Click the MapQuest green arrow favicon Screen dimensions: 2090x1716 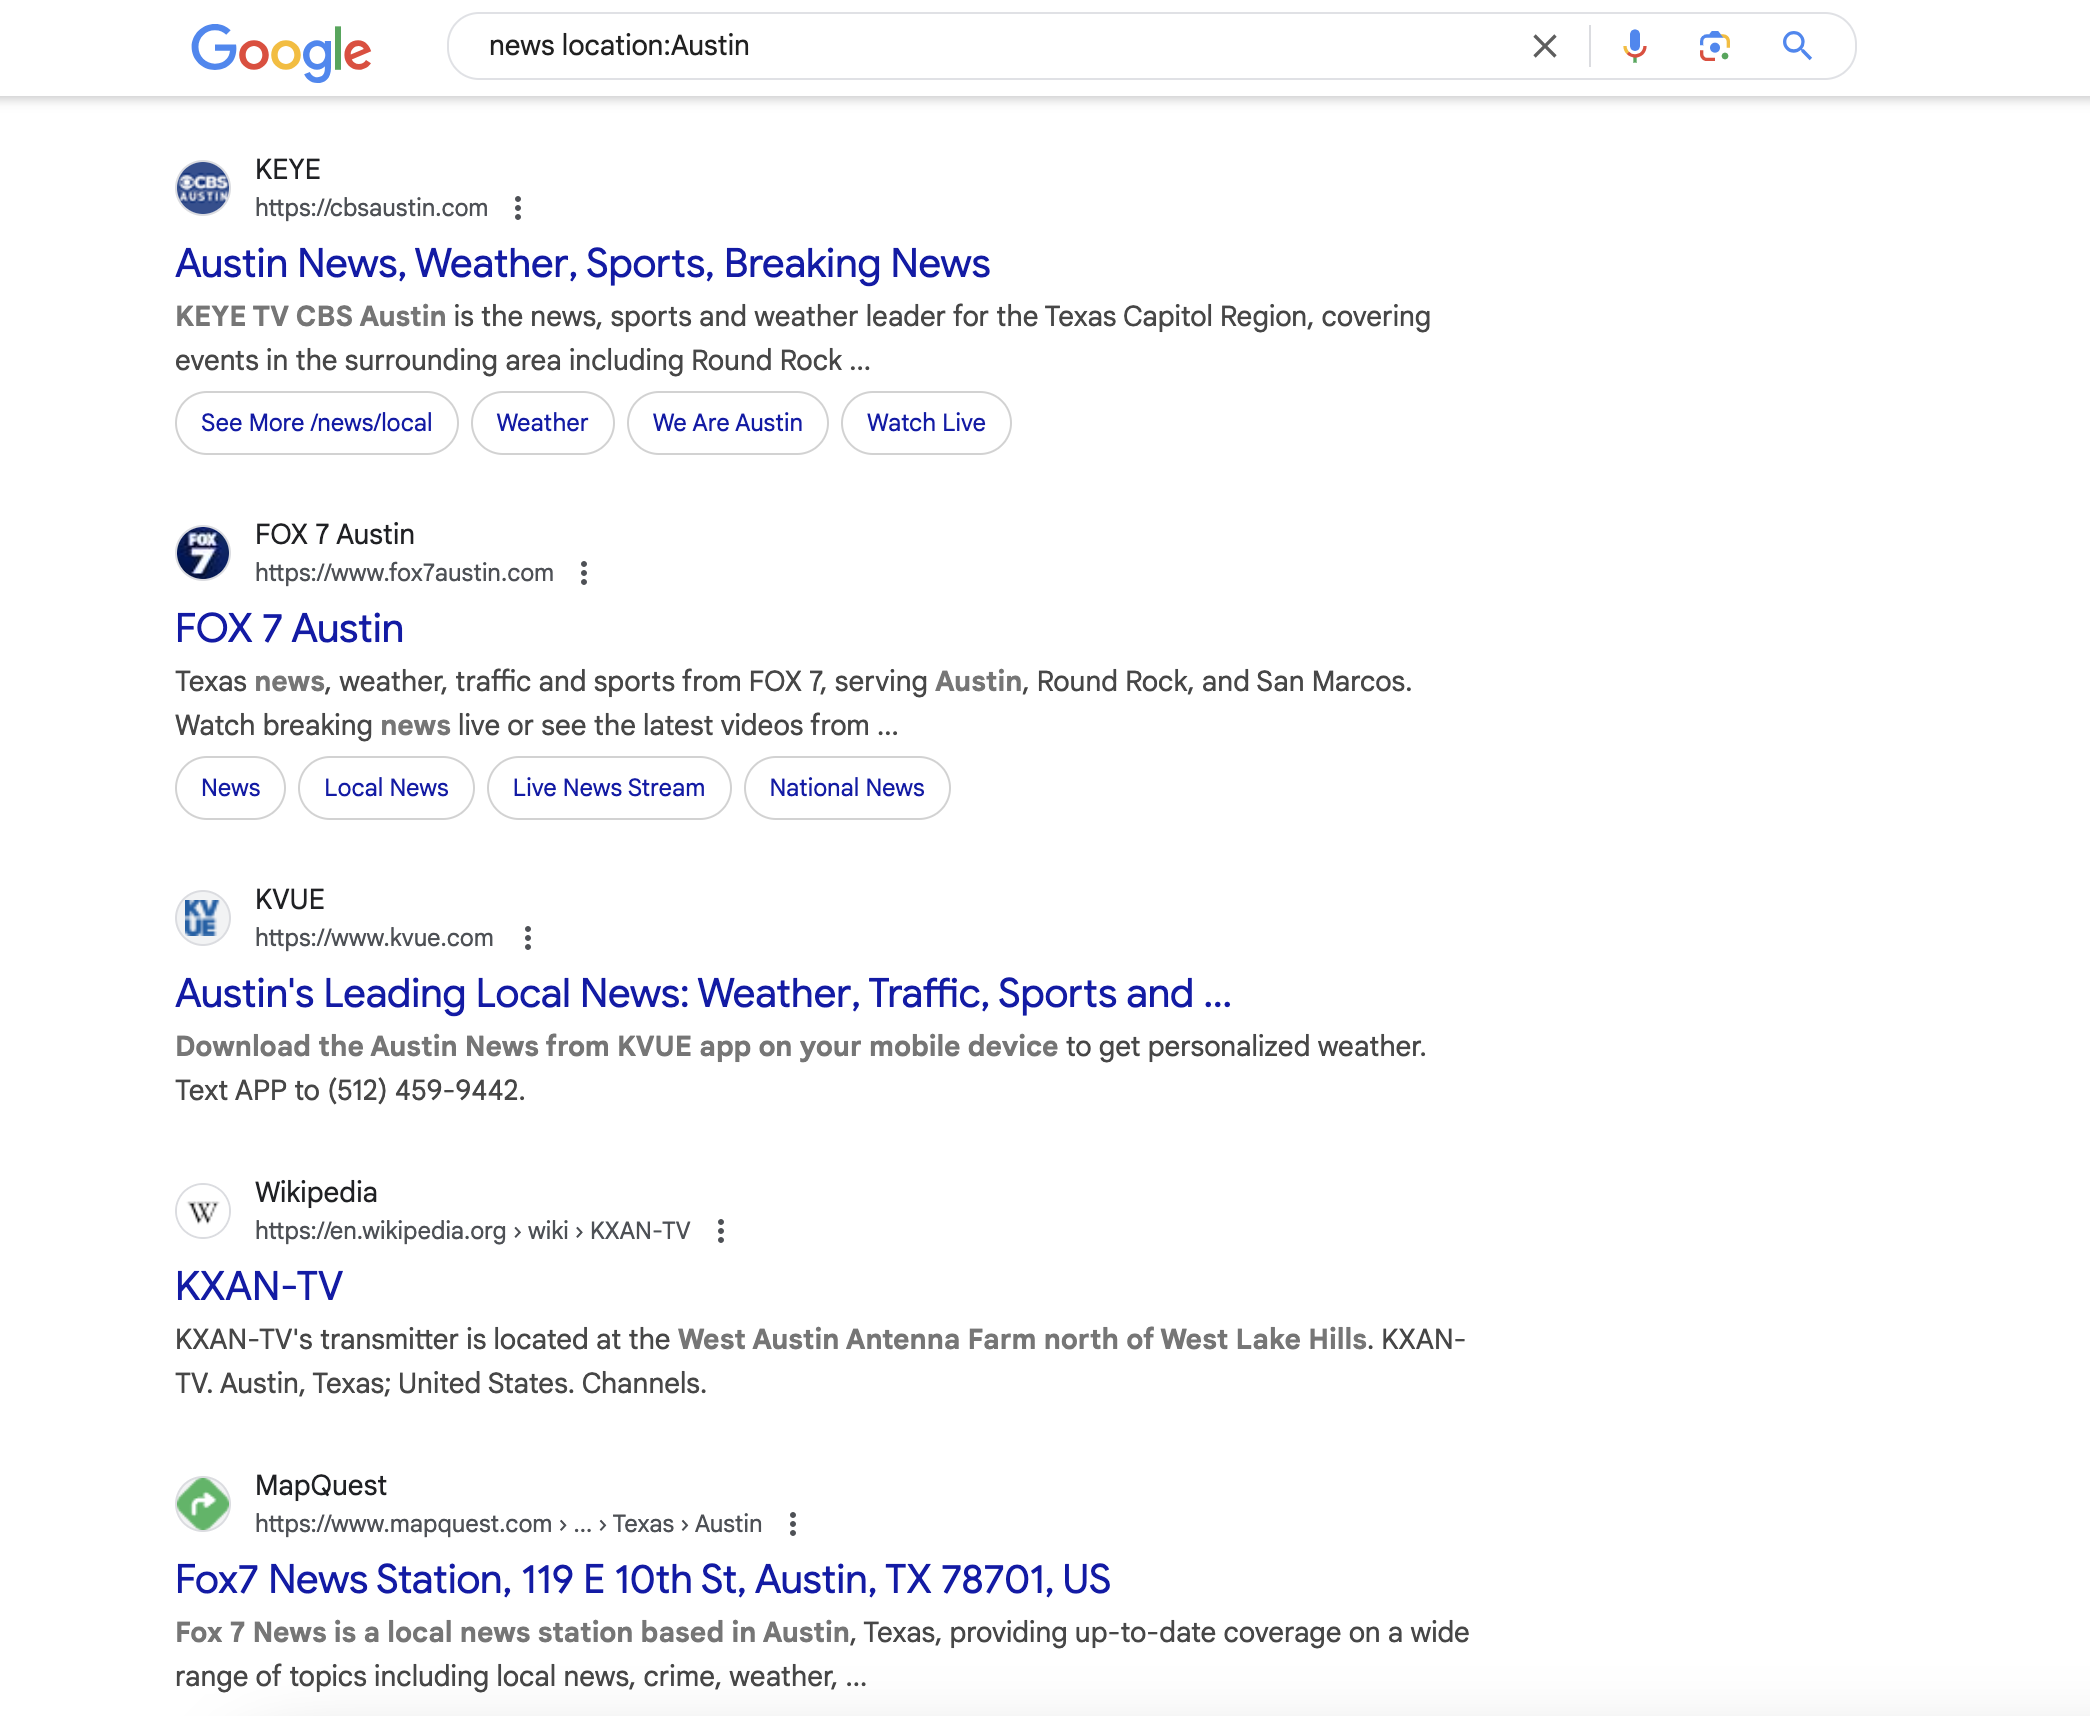[x=203, y=1504]
